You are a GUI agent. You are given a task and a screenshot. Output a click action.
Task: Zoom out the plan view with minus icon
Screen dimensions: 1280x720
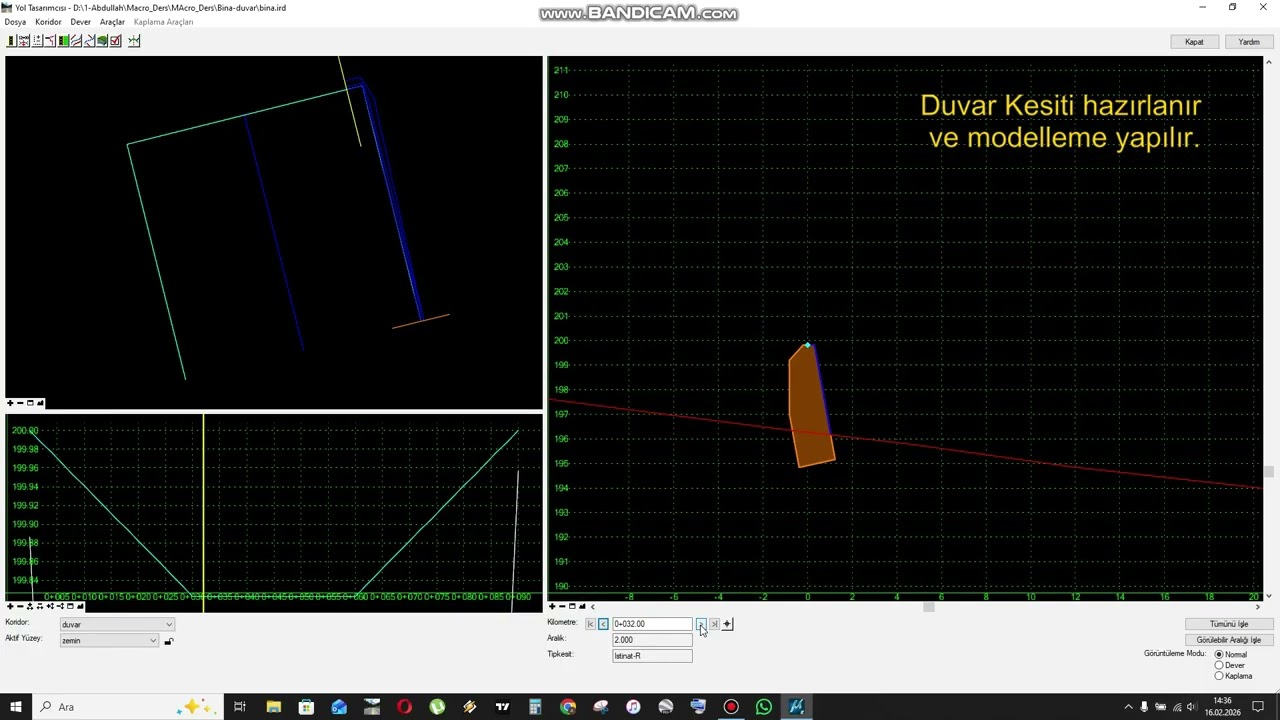[20, 403]
